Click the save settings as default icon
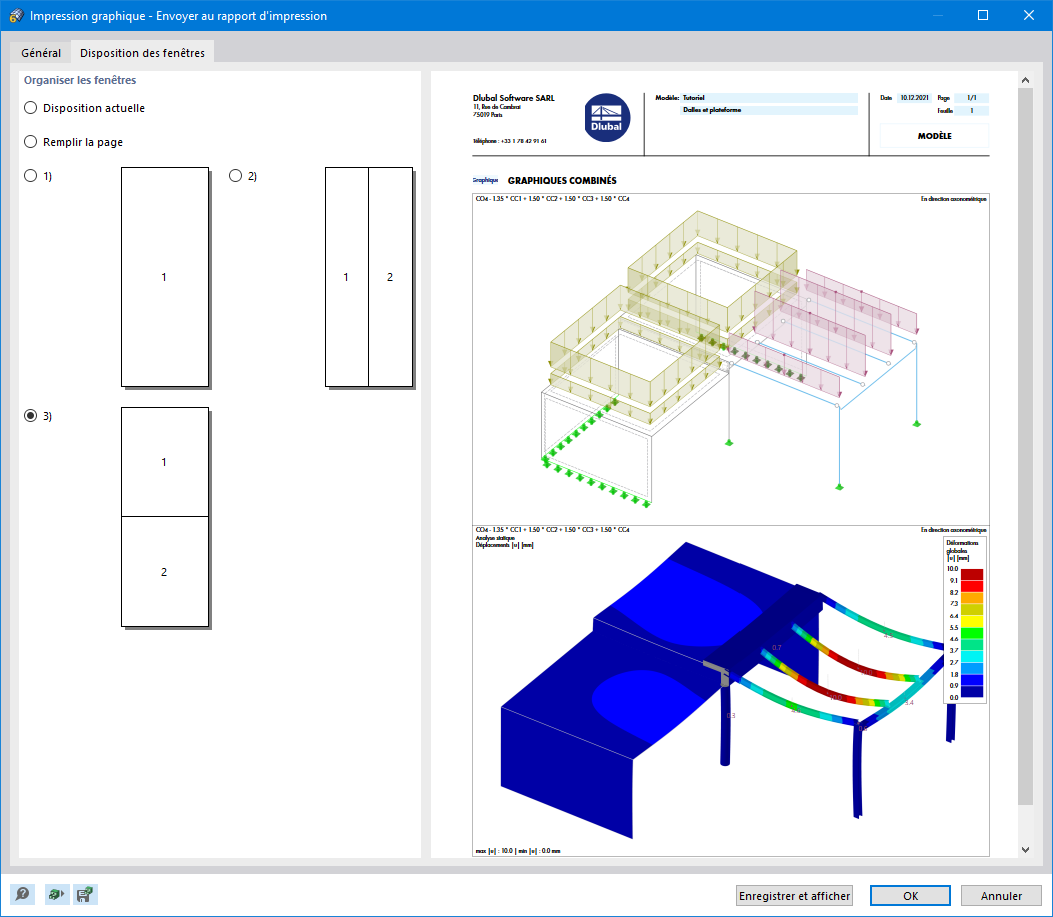 point(85,894)
